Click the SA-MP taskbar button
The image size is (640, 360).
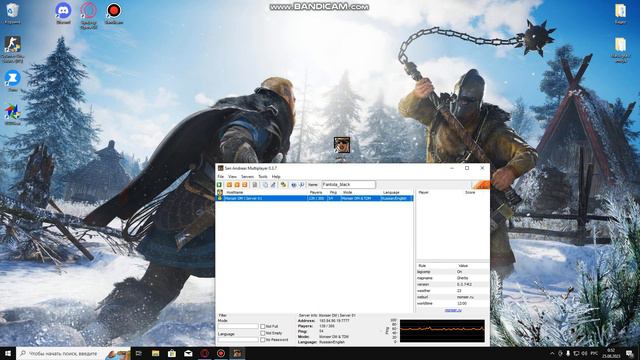tap(237, 353)
